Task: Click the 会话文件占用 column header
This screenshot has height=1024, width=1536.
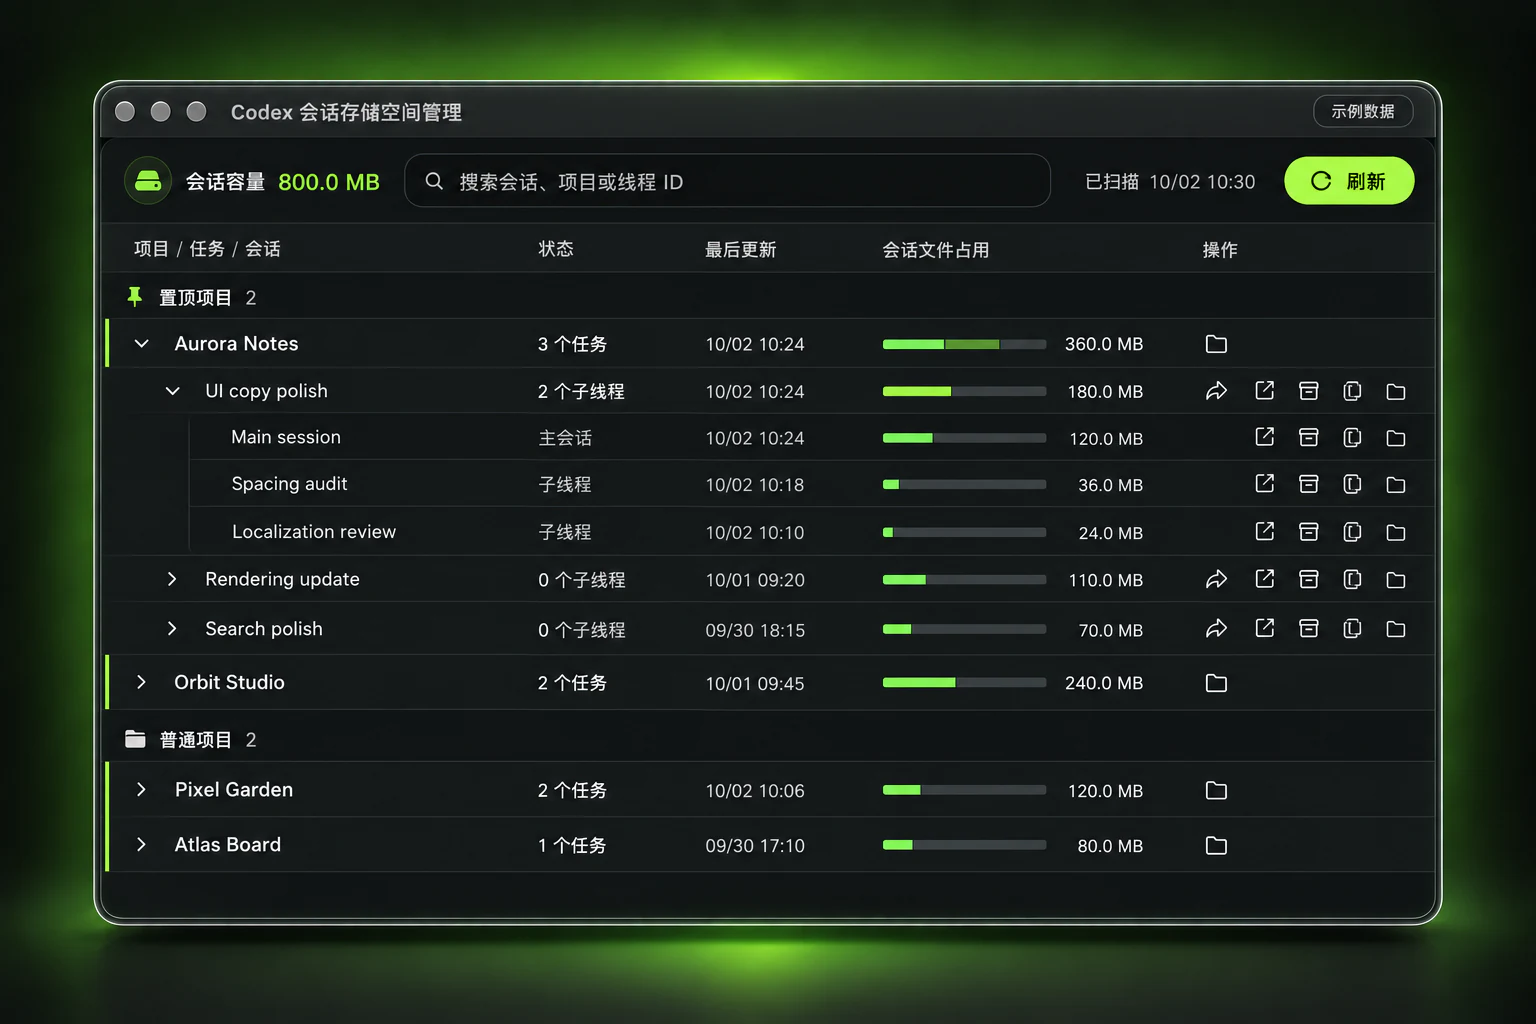Action: tap(935, 250)
